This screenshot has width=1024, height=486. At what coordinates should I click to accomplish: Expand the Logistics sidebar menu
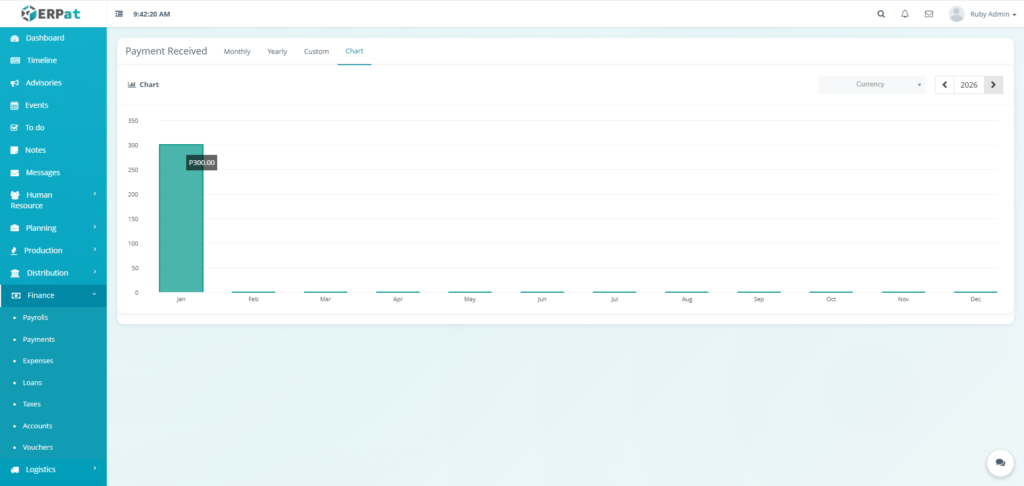point(53,469)
